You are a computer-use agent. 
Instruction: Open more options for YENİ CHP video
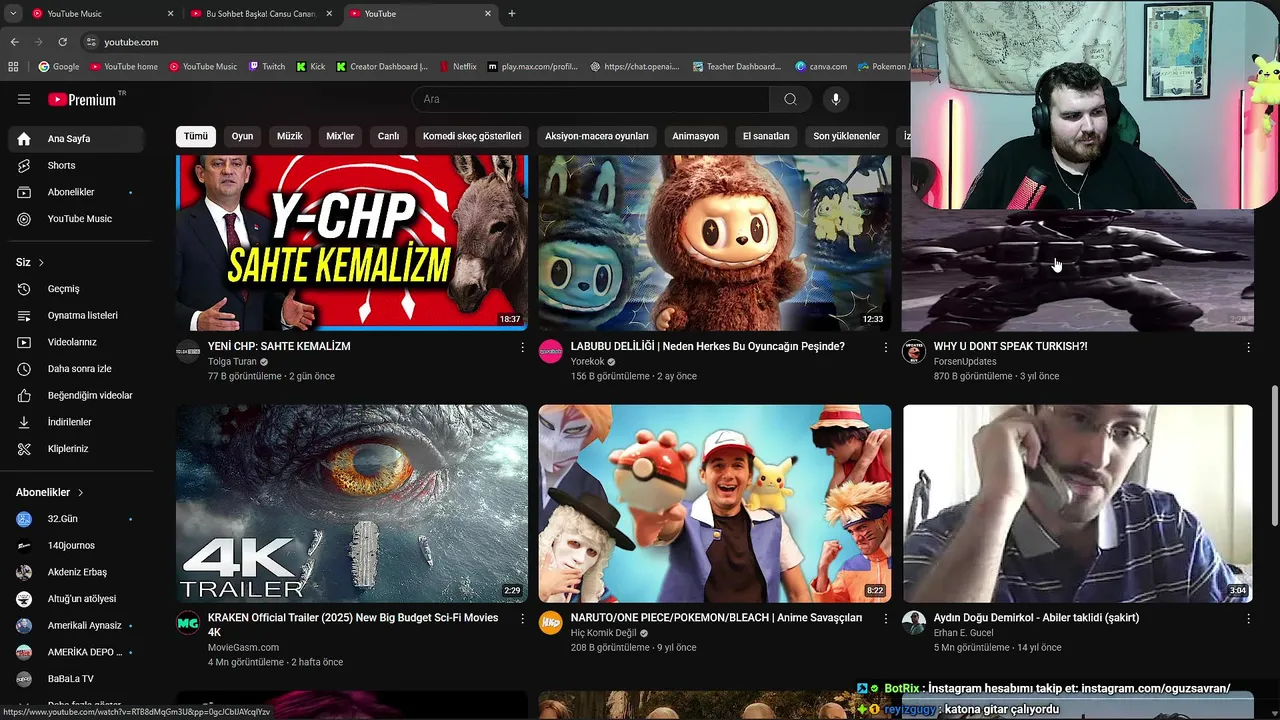pyautogui.click(x=522, y=347)
